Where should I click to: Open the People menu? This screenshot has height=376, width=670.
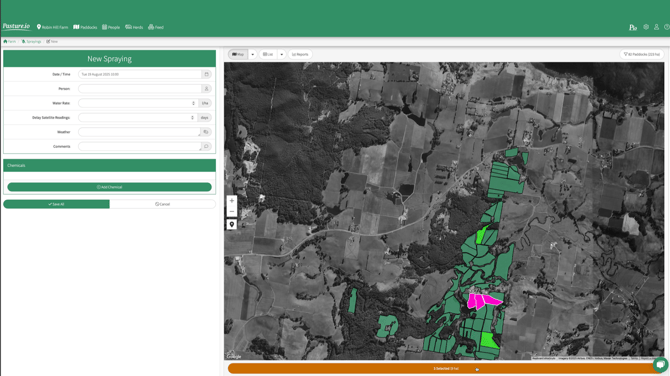point(111,27)
